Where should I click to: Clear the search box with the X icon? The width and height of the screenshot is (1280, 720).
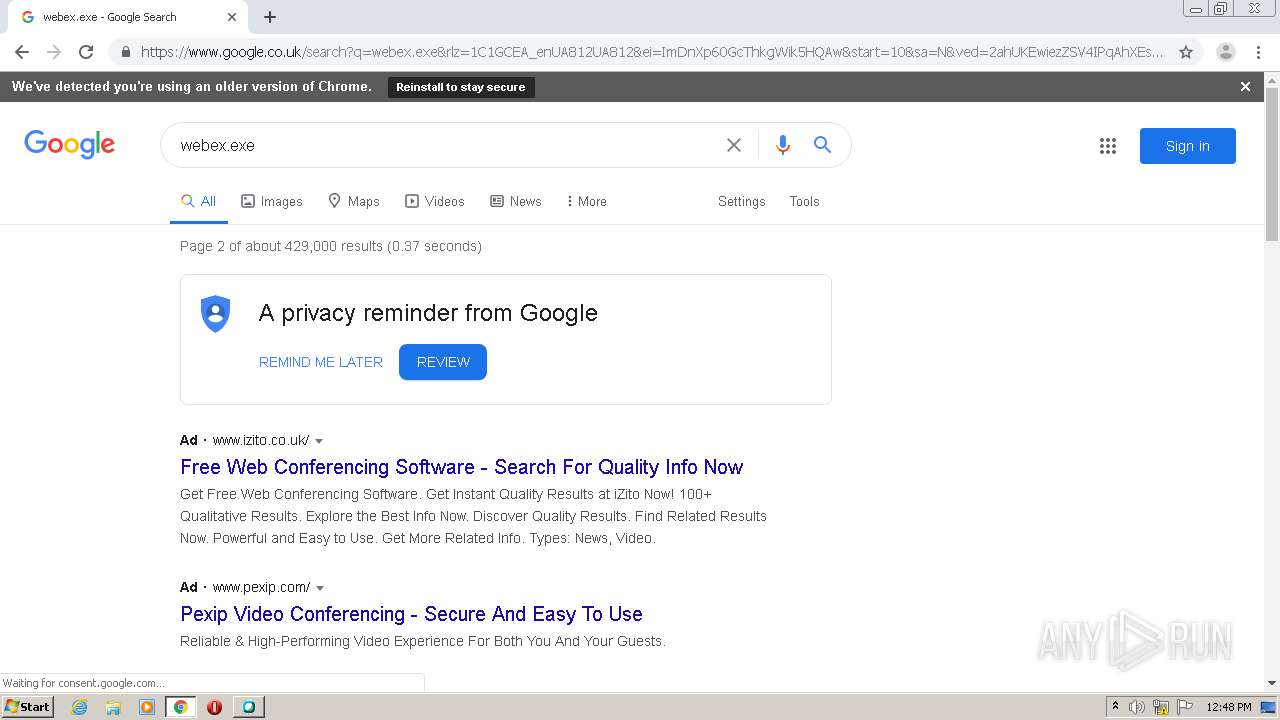tap(734, 145)
